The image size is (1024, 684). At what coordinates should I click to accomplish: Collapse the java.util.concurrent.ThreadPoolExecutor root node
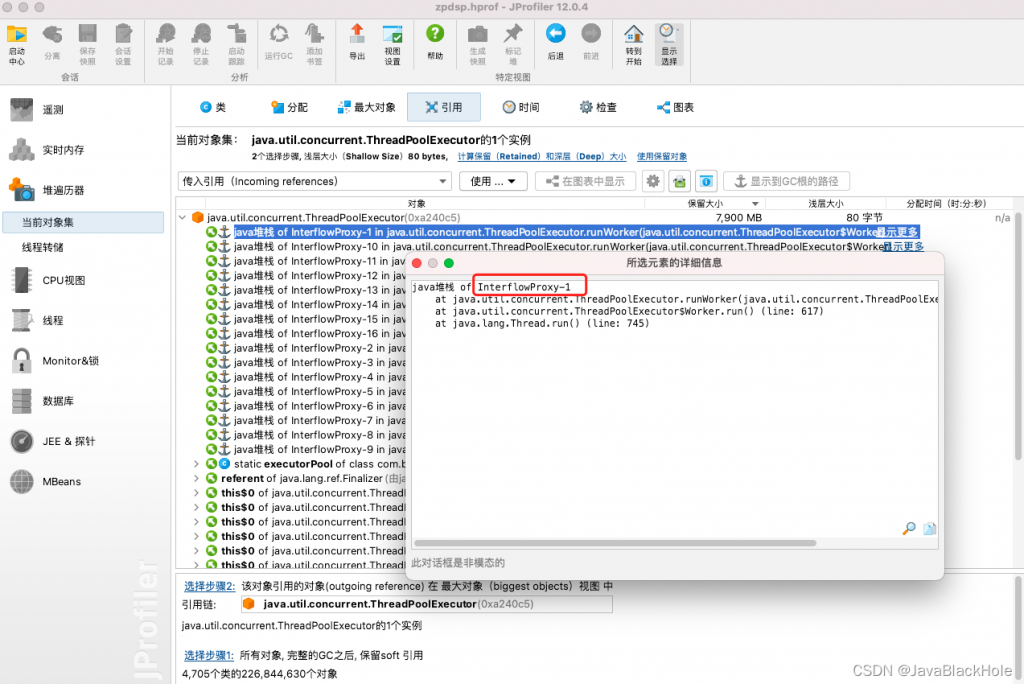pos(183,217)
